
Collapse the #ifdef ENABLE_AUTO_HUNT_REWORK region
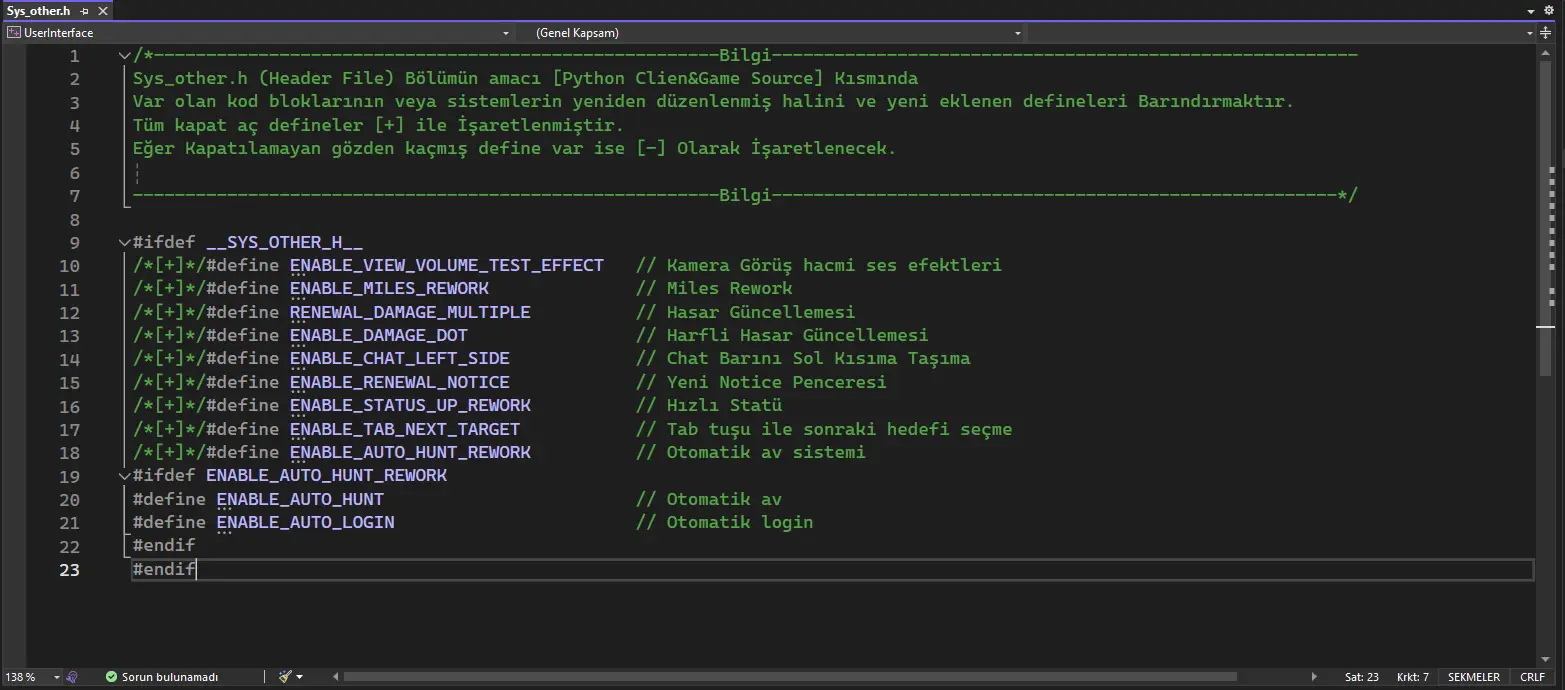pyautogui.click(x=124, y=476)
